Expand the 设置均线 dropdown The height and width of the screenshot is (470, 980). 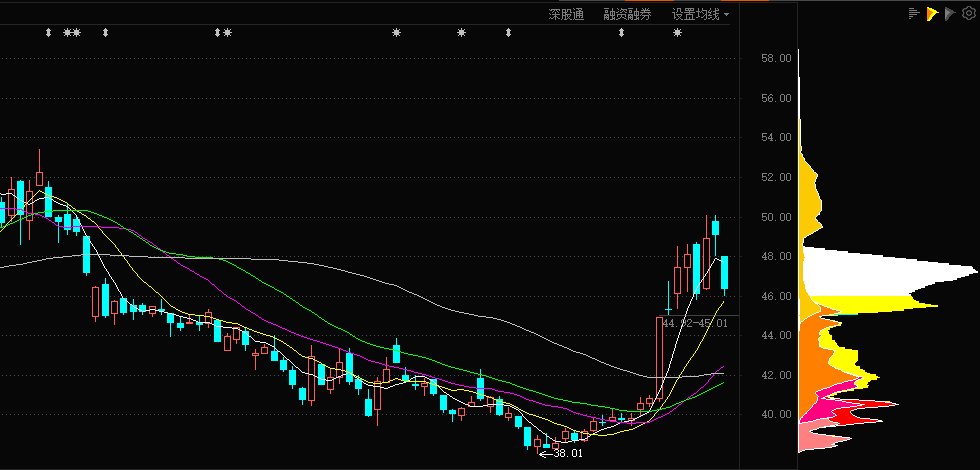701,15
